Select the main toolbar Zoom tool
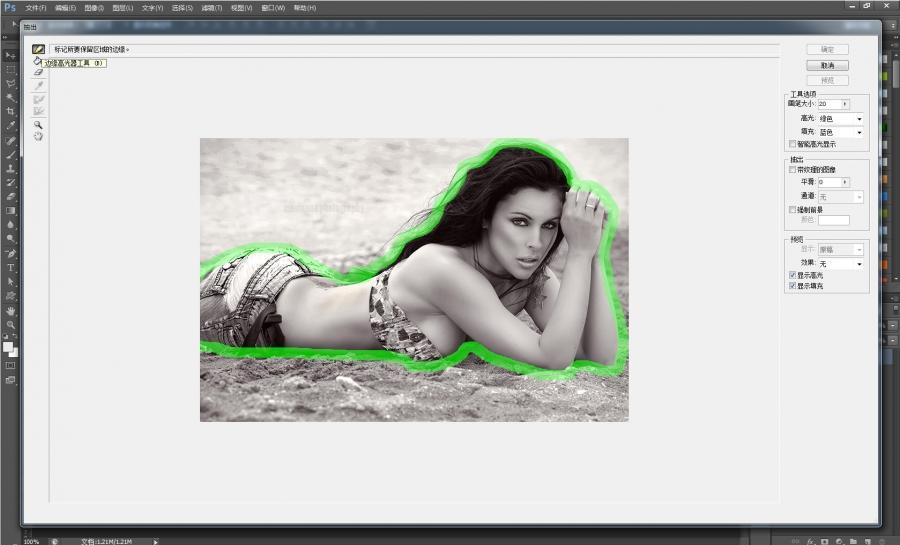Viewport: 900px width, 545px height. pyautogui.click(x=10, y=324)
